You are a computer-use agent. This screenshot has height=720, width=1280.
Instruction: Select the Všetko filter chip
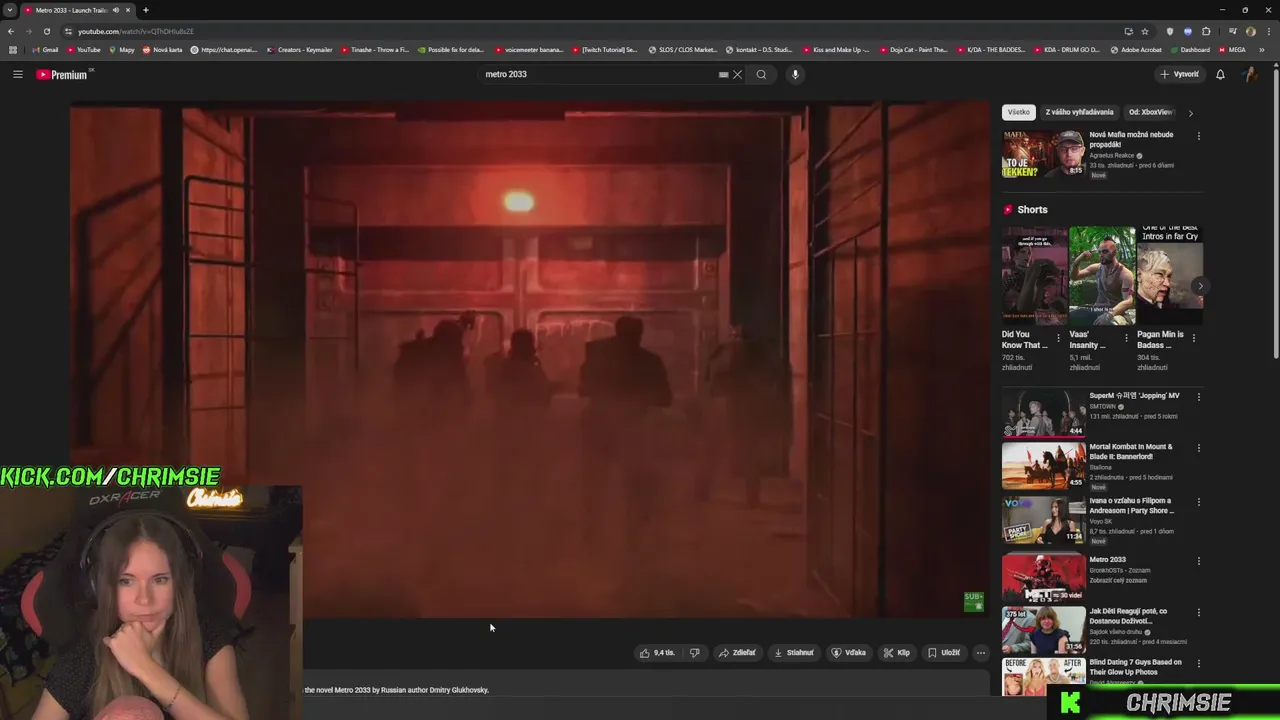(1019, 112)
